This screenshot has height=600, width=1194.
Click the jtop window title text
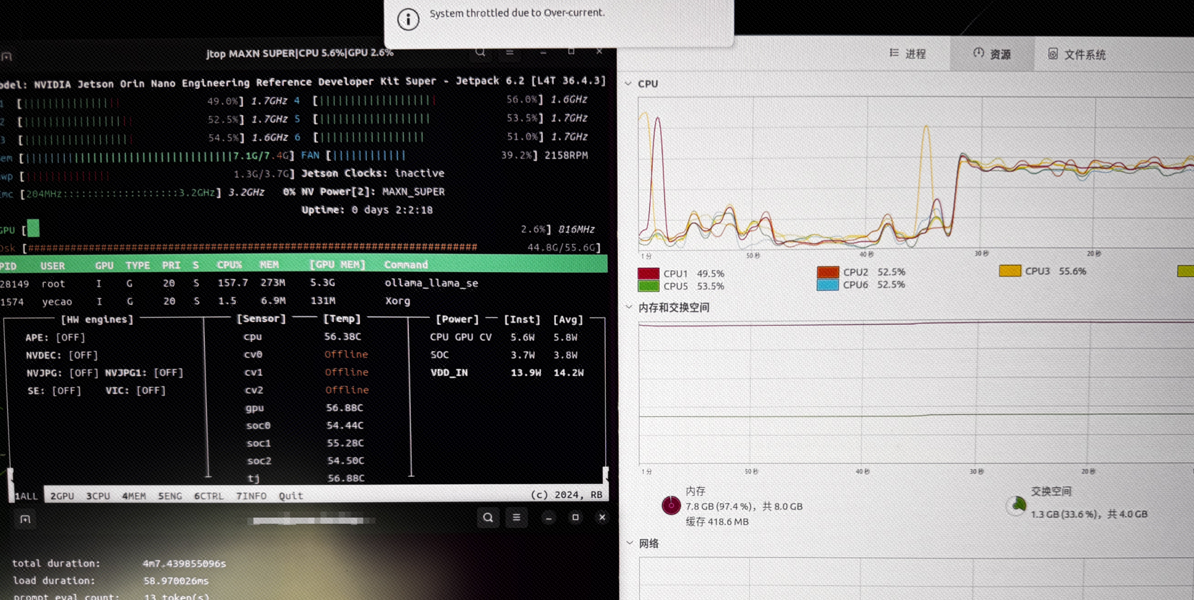[x=300, y=53]
